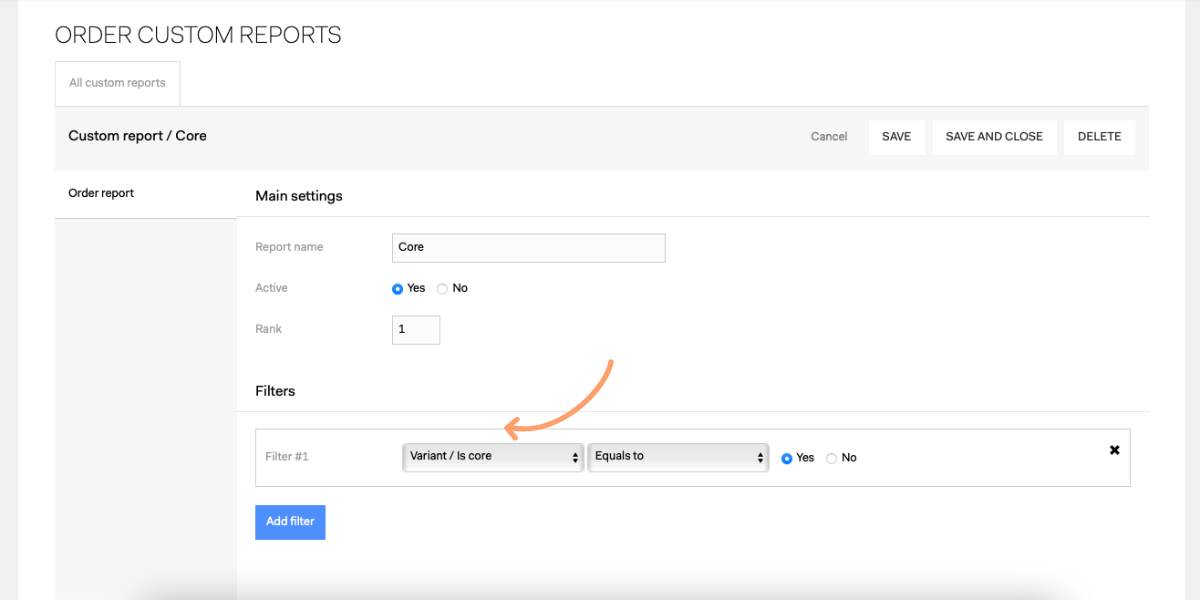Choose No for Filter #1 value

point(831,458)
